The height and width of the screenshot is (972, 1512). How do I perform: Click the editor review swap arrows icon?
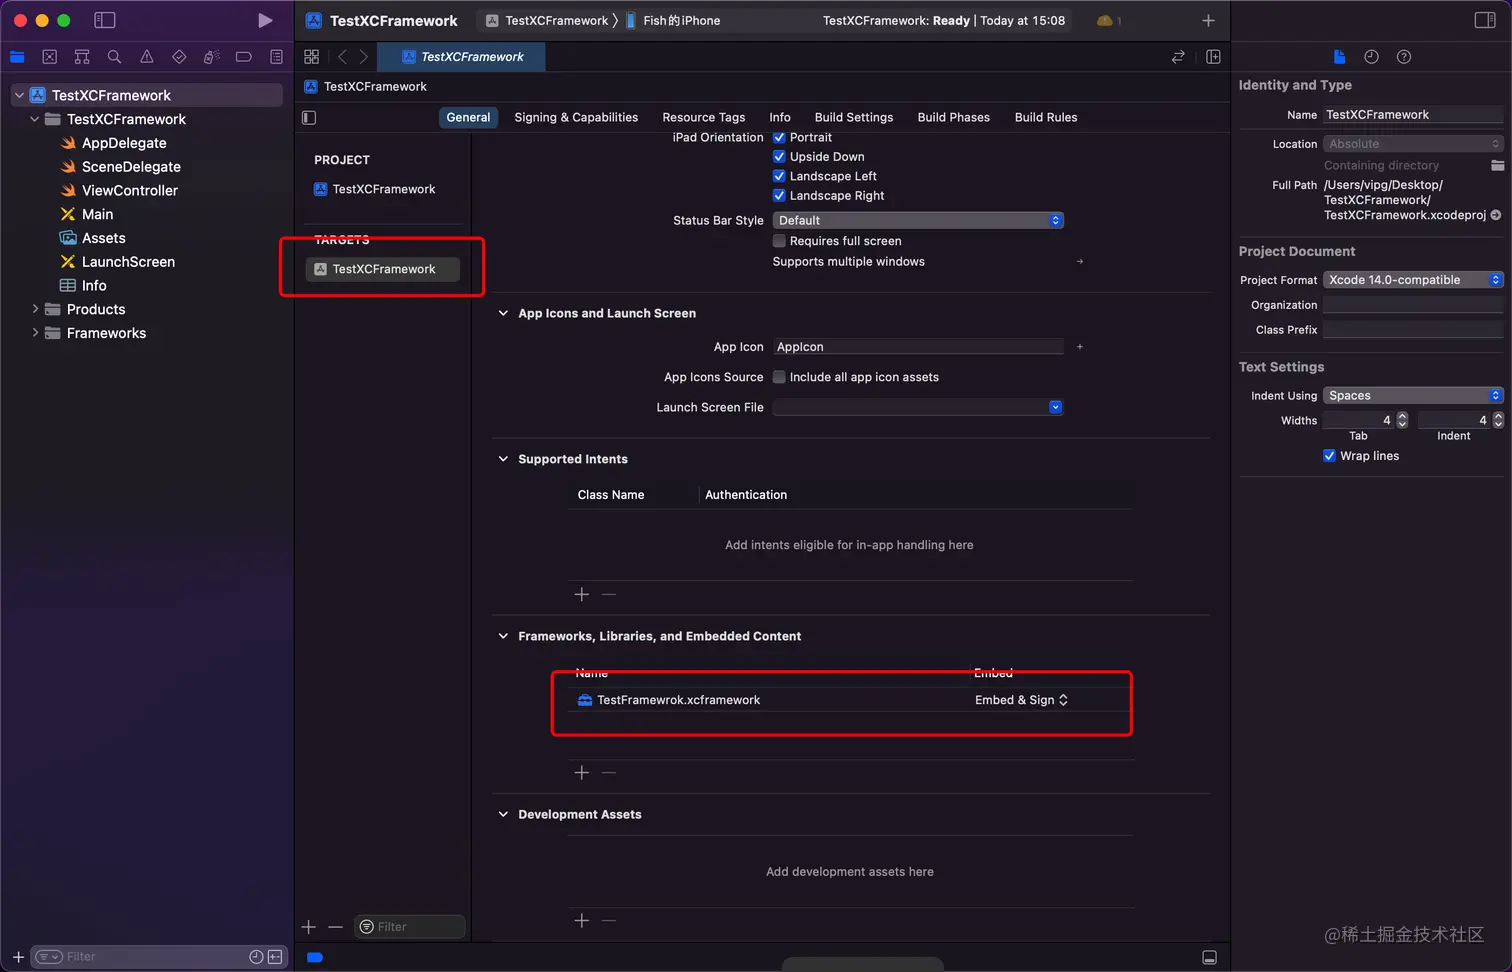click(1178, 57)
